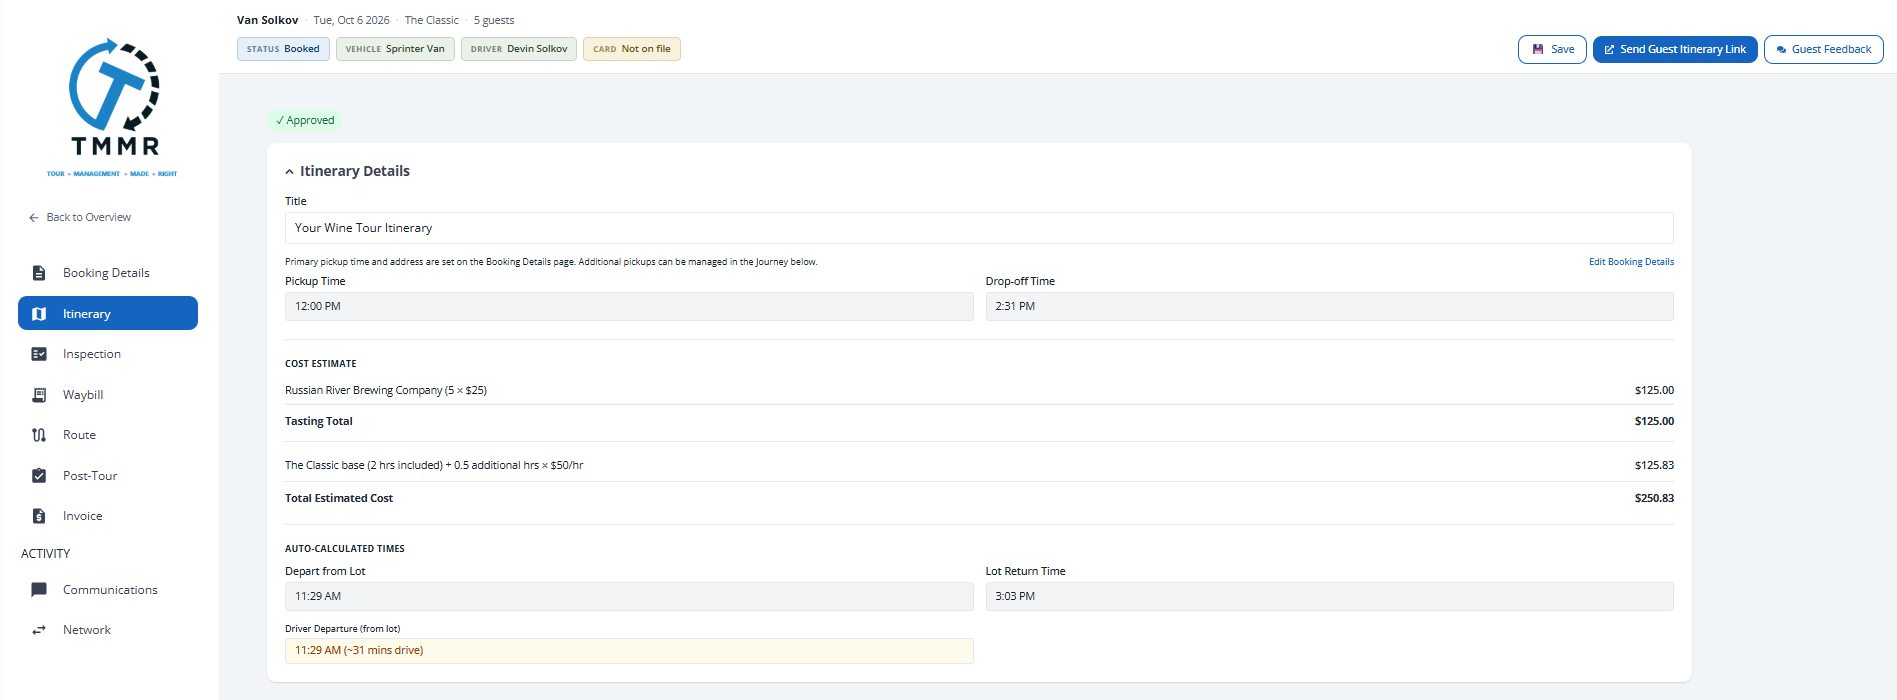1897x700 pixels.
Task: Click the external link icon on Send Guest Itinerary Link
Action: coord(1609,49)
